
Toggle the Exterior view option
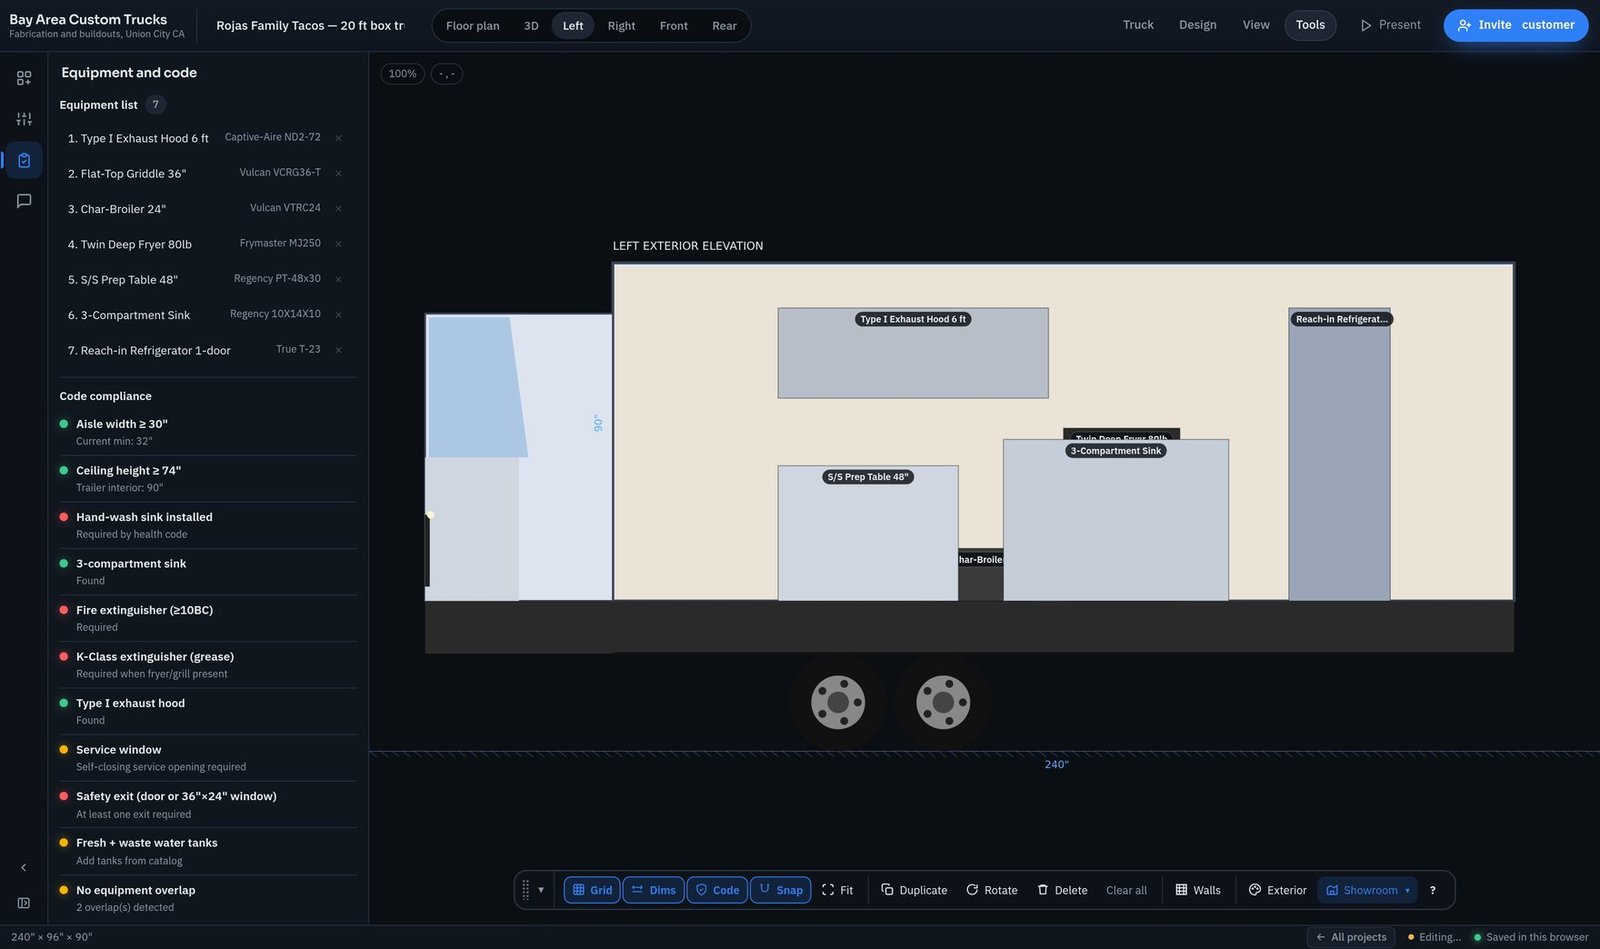(1278, 890)
